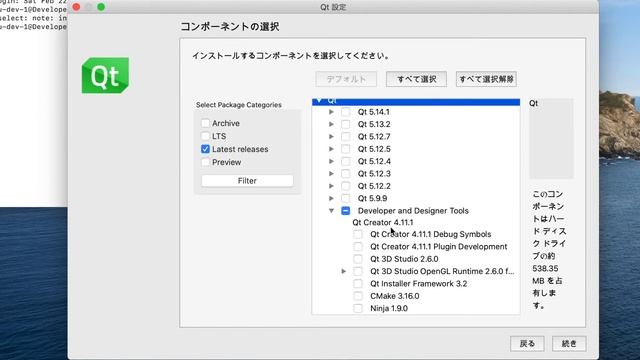Viewport: 640px width, 360px height.
Task: Select the Qt 3D Studio 2.6.0 label
Action: point(404,259)
